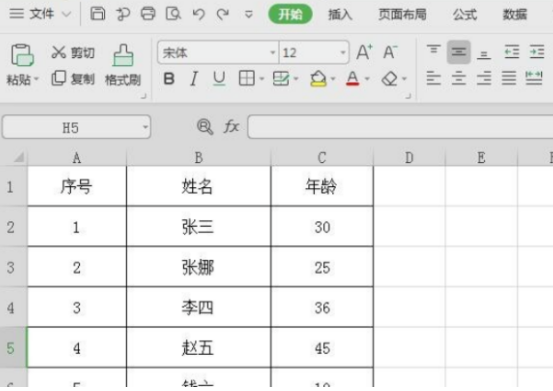
Task: Click the Increase Indent icon
Action: click(x=537, y=52)
